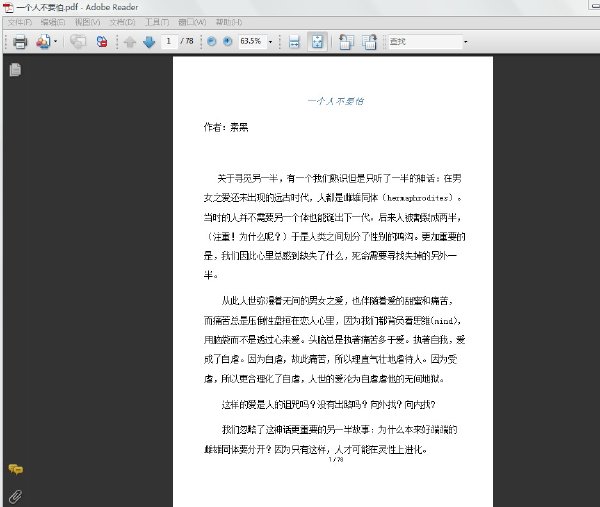Open the 工具(T) menu
Screen dimensions: 600x507
[157, 22]
